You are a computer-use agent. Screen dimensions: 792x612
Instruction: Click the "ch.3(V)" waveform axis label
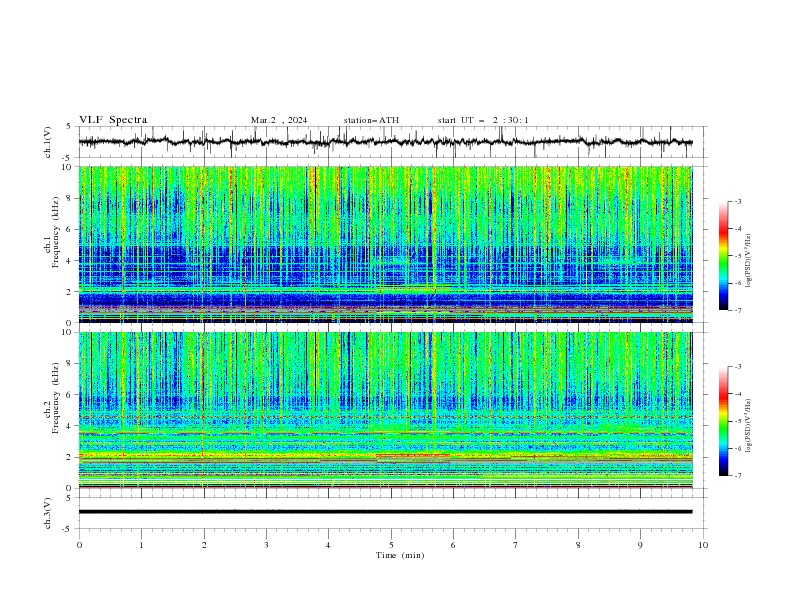click(x=48, y=513)
